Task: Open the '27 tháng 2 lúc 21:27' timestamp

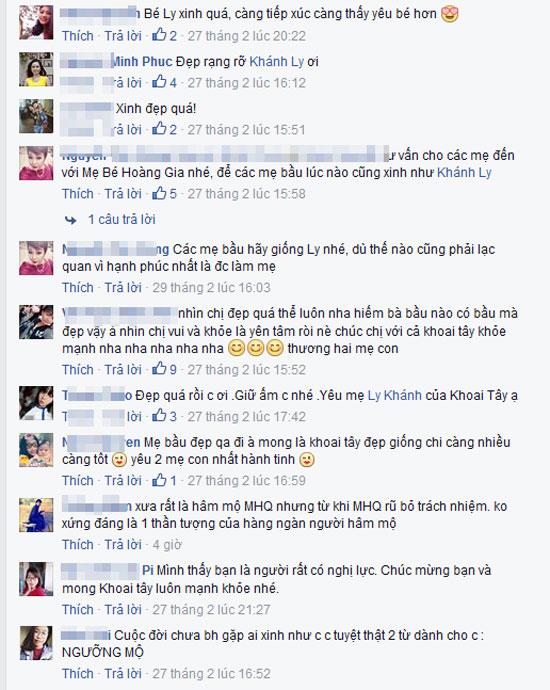Action: [211, 609]
